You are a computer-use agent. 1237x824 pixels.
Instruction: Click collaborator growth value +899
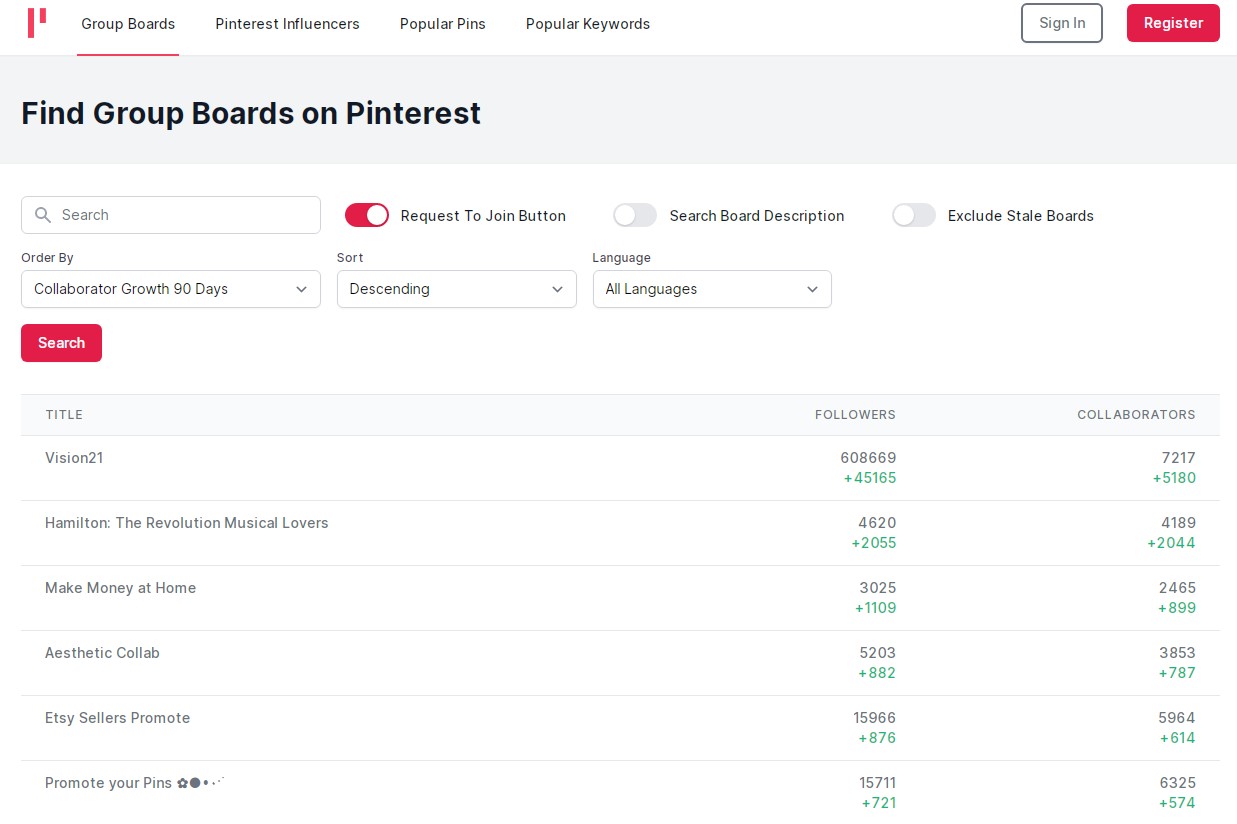point(1177,608)
